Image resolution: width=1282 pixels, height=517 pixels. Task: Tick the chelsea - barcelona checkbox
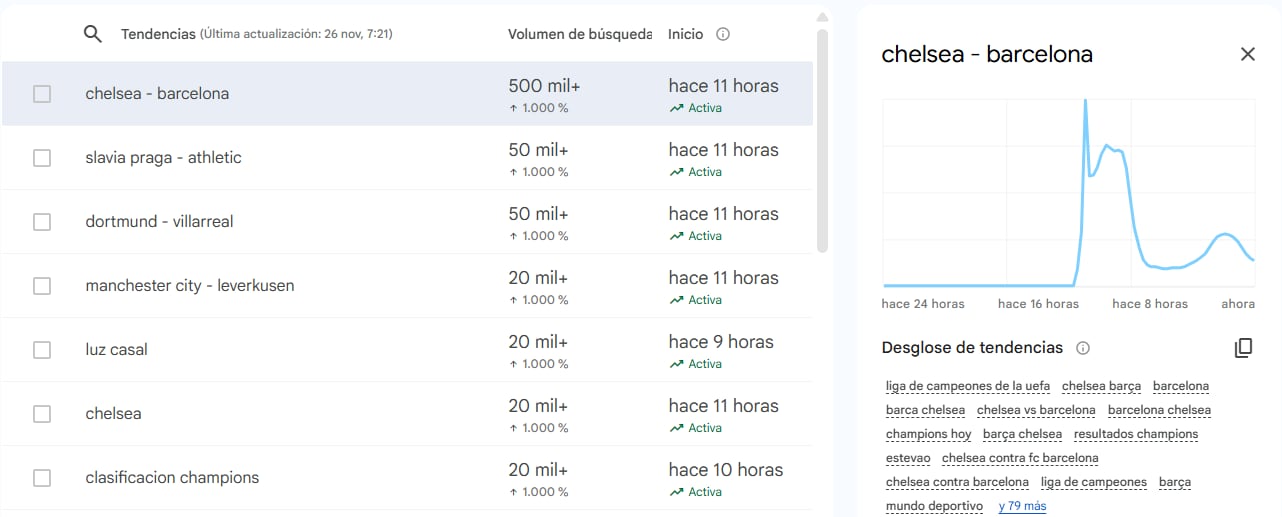(x=42, y=94)
